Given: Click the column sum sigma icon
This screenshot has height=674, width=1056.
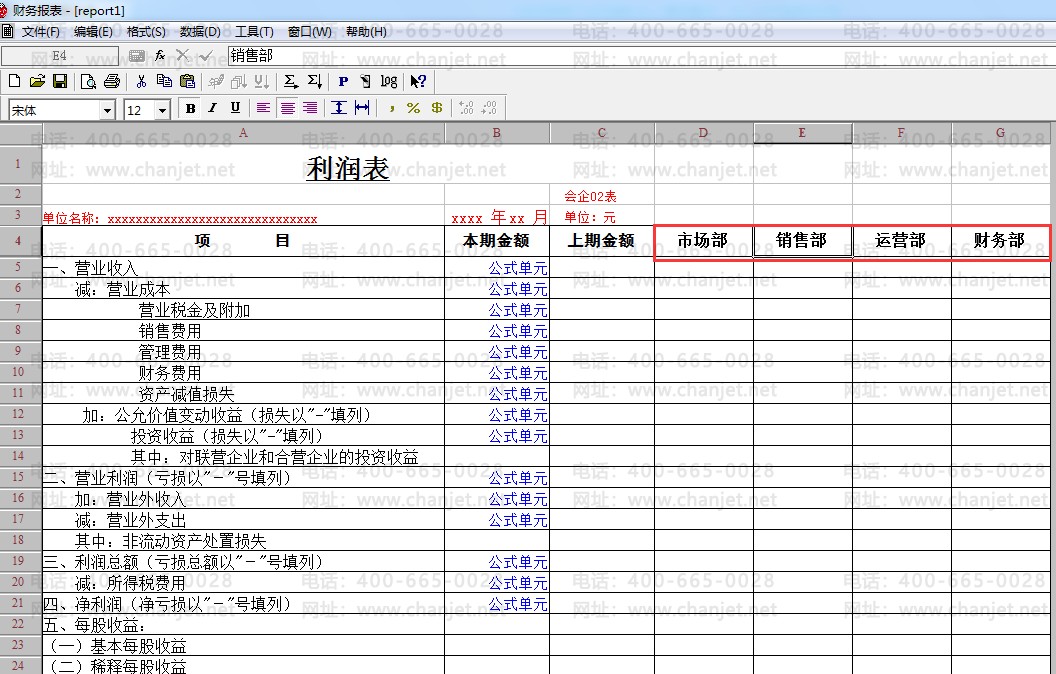Looking at the screenshot, I should click(x=315, y=81).
